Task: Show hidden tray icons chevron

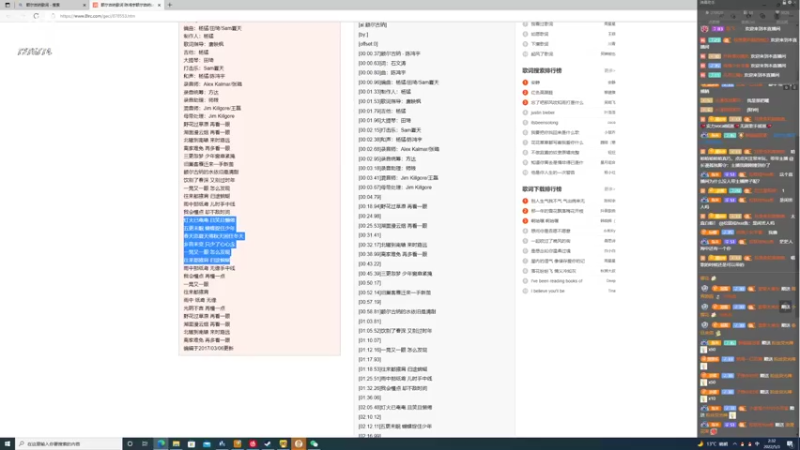Action: click(x=735, y=444)
